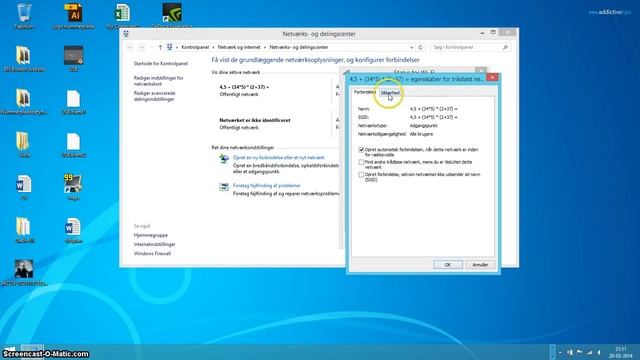This screenshot has height=360, width=640.
Task: Click 'Foretag fejlfinding af problemer' link
Action: pyautogui.click(x=267, y=186)
